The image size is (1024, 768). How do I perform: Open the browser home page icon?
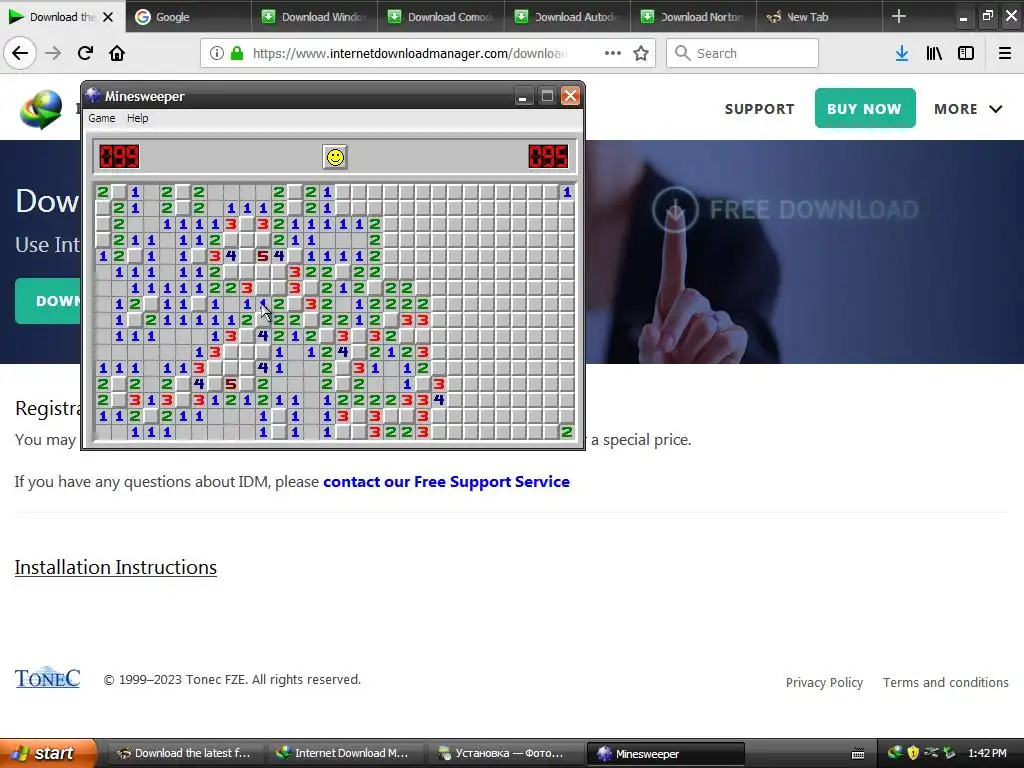pos(117,54)
